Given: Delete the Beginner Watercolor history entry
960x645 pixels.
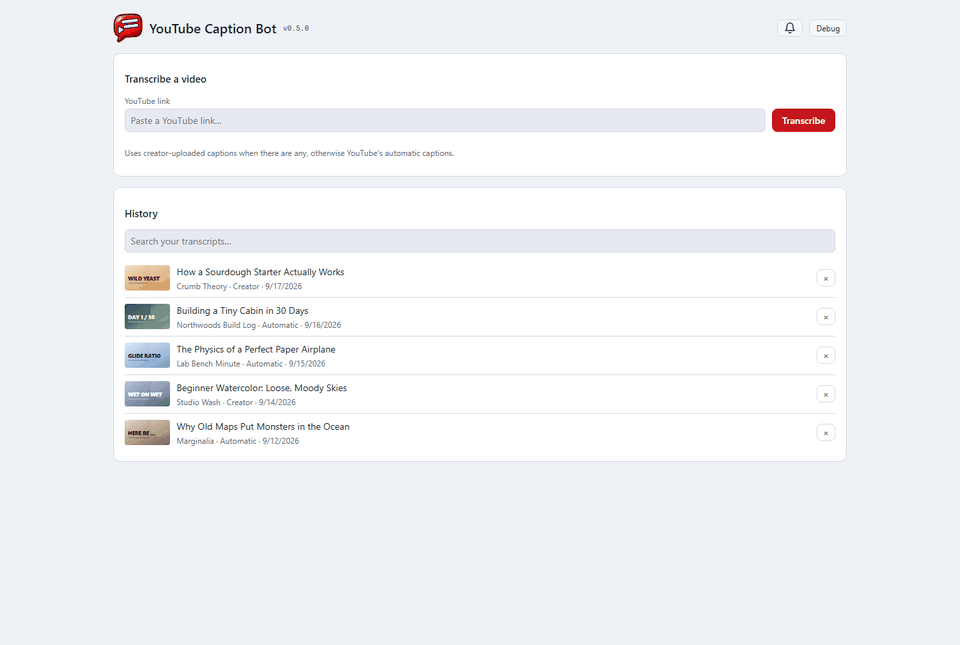Looking at the screenshot, I should (x=826, y=394).
